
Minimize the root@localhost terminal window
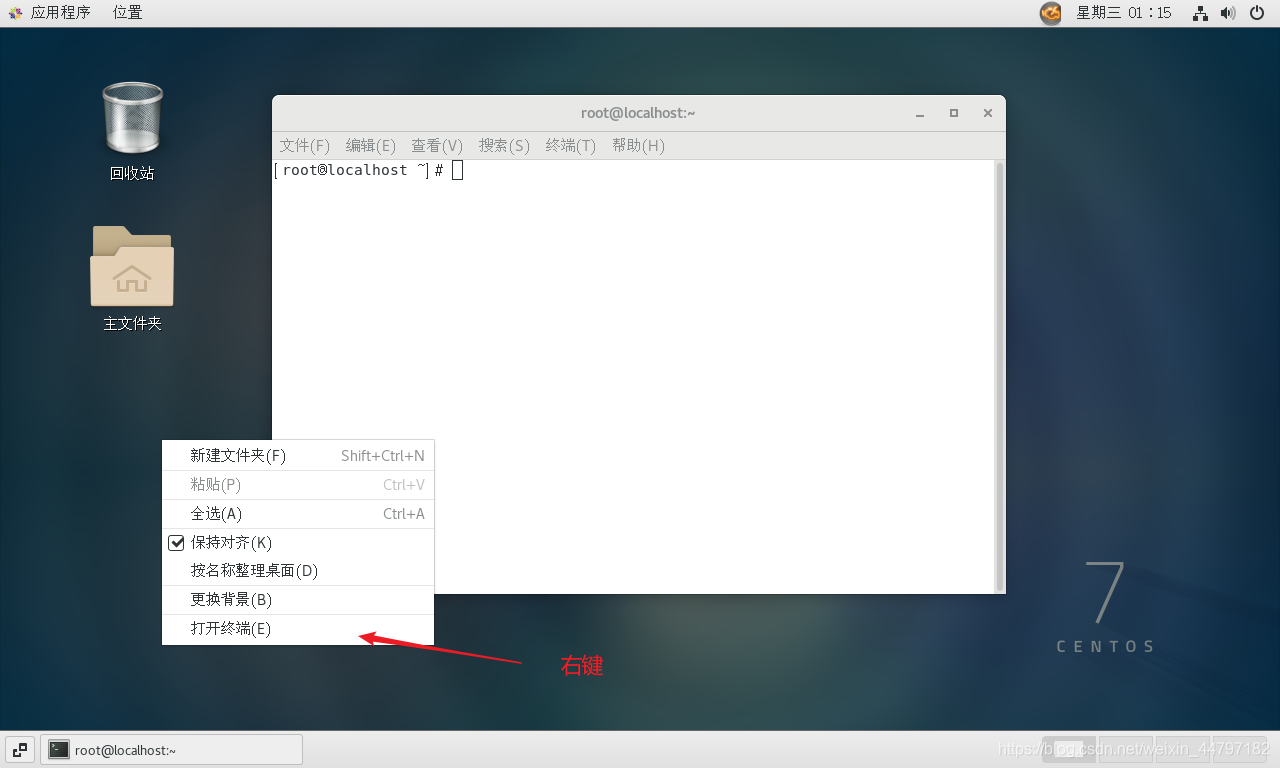coord(920,113)
